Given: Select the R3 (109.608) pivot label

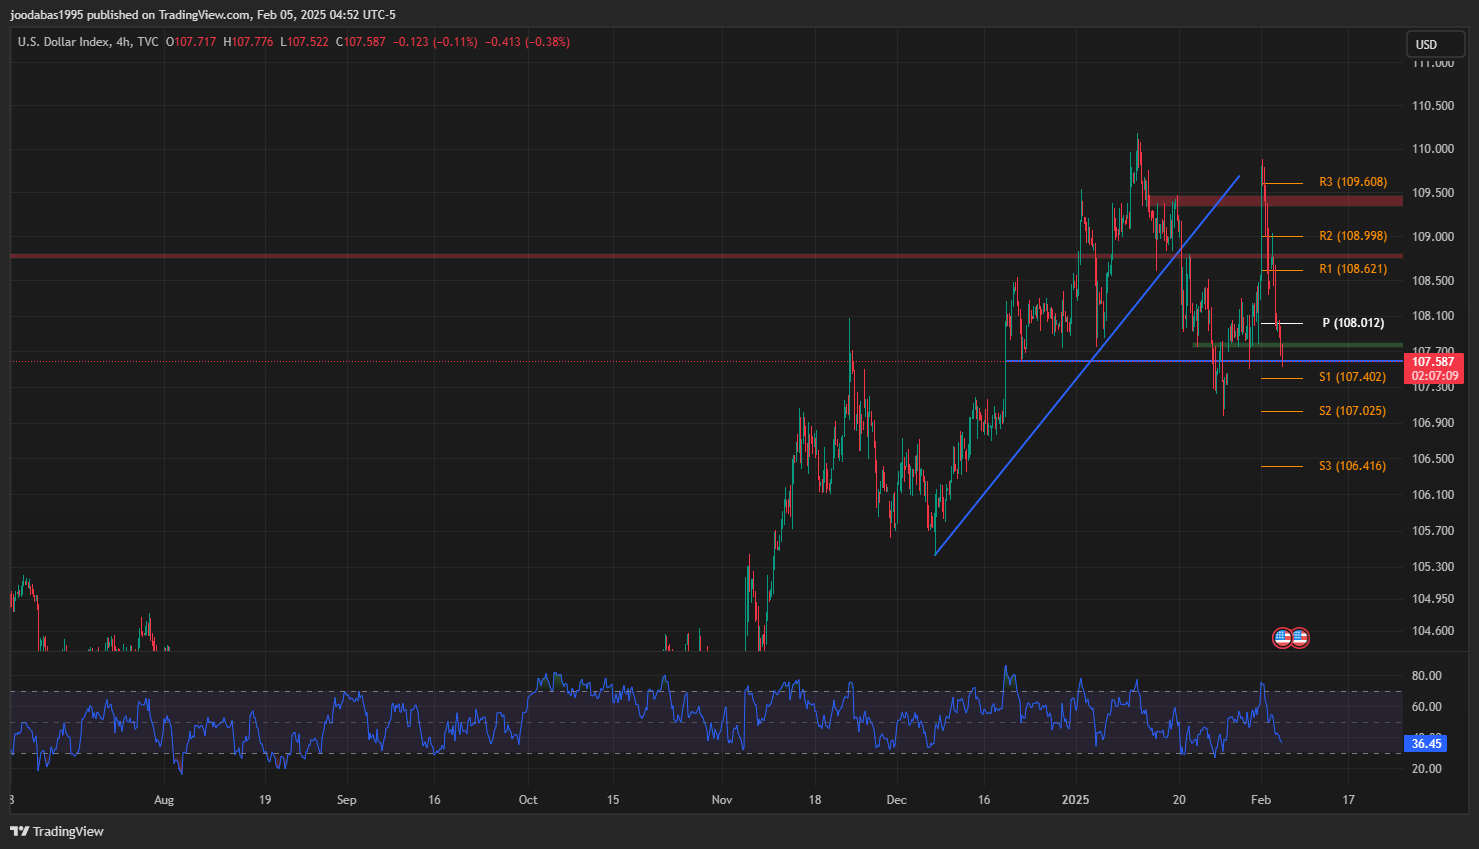Looking at the screenshot, I should (1352, 182).
